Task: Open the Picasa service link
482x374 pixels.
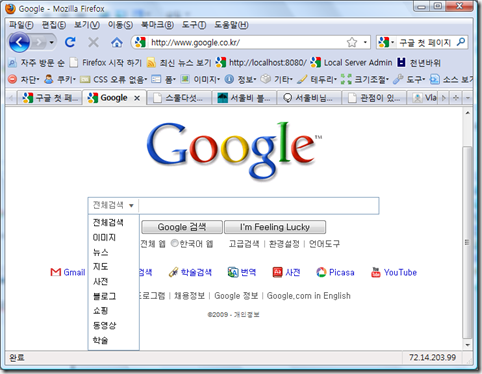Action: (335, 272)
